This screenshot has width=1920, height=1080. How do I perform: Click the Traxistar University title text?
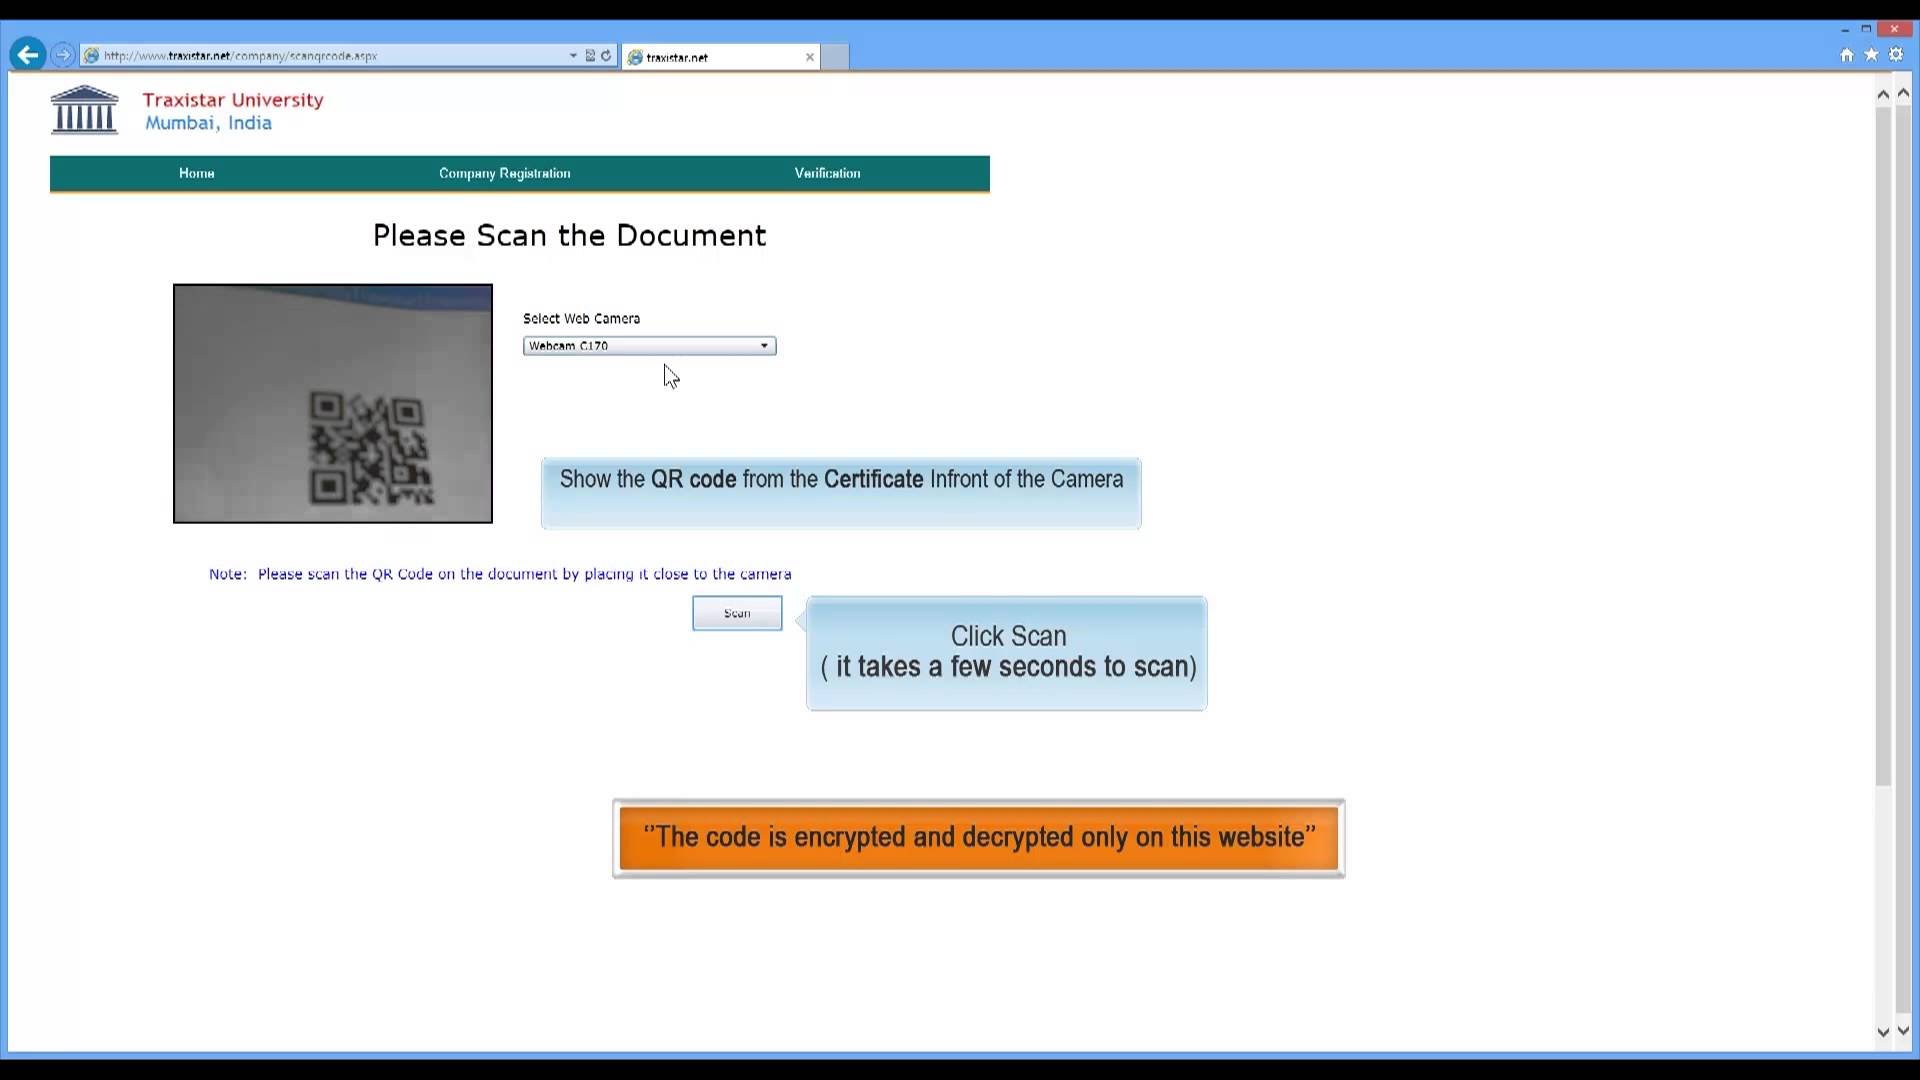click(233, 100)
